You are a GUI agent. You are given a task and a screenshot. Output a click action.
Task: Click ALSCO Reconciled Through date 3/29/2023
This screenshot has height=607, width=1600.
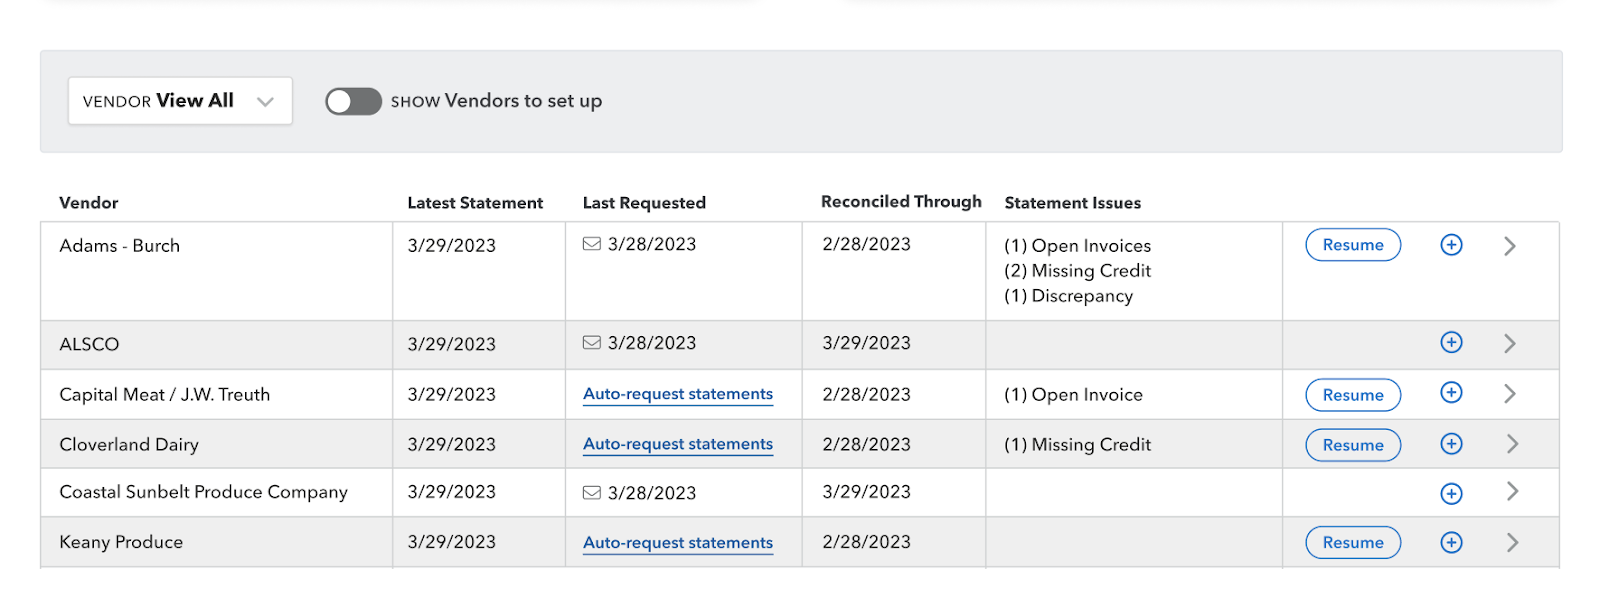(867, 343)
